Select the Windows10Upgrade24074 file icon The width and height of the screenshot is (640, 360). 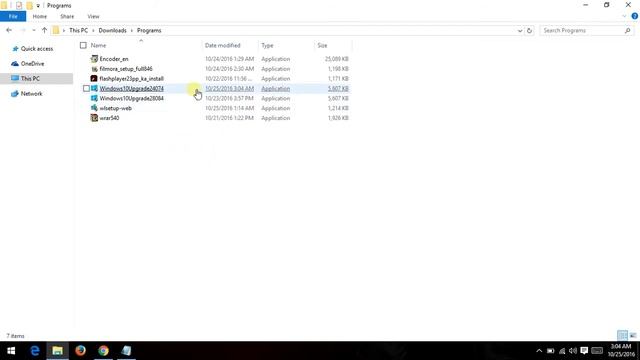pyautogui.click(x=94, y=89)
